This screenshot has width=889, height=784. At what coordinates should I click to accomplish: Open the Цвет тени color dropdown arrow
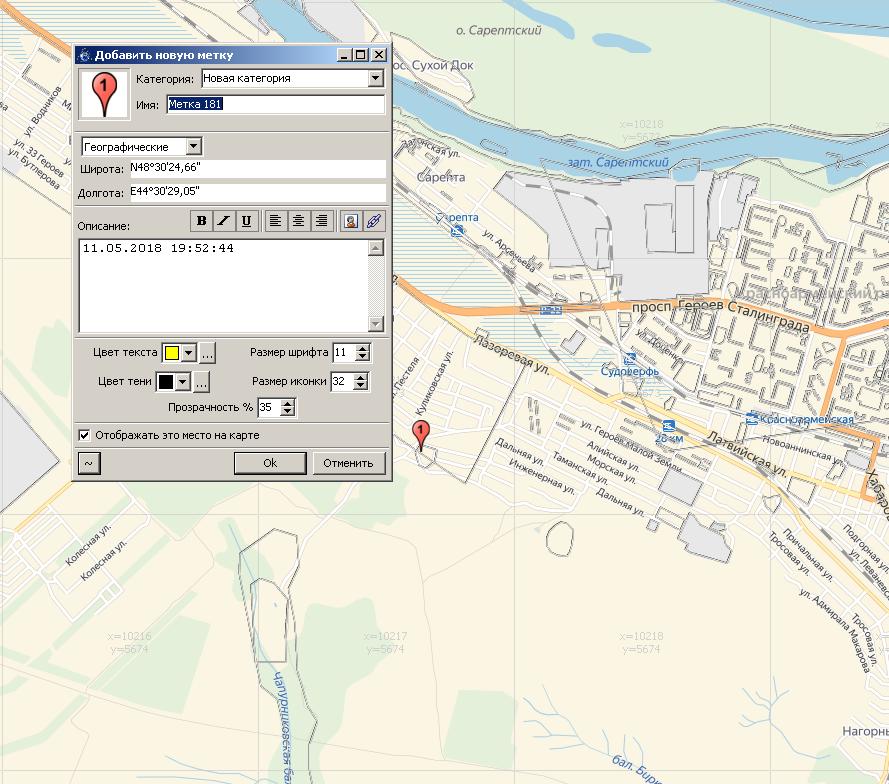point(183,382)
